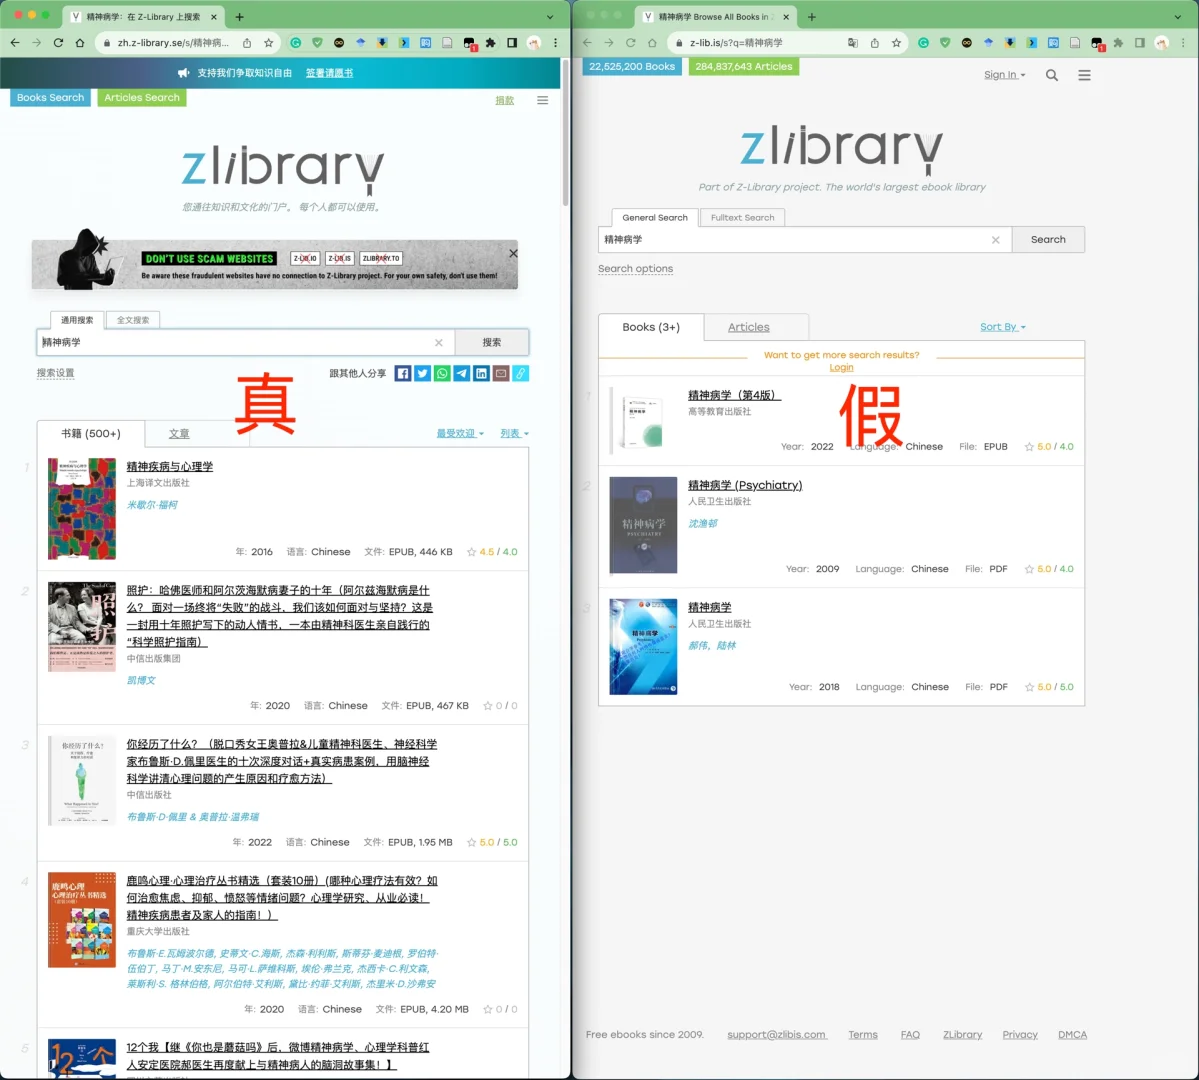Image resolution: width=1199 pixels, height=1080 pixels.
Task: Expand Search options on right page
Action: pos(635,268)
